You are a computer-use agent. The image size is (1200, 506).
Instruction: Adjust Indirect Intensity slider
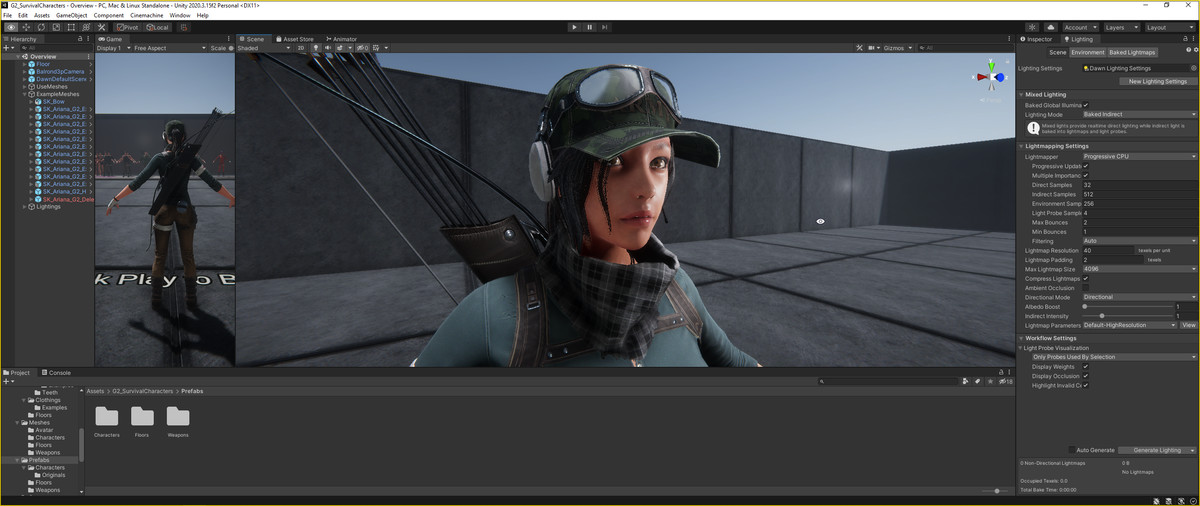point(1128,316)
